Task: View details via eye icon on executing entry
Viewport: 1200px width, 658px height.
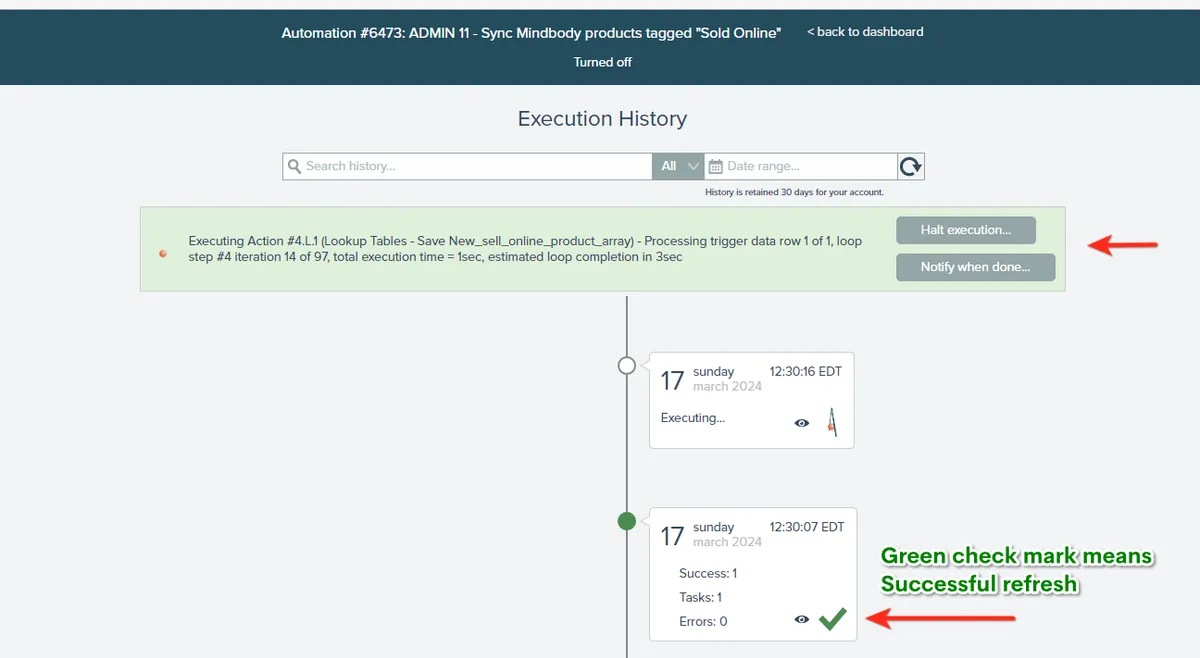Action: click(801, 423)
